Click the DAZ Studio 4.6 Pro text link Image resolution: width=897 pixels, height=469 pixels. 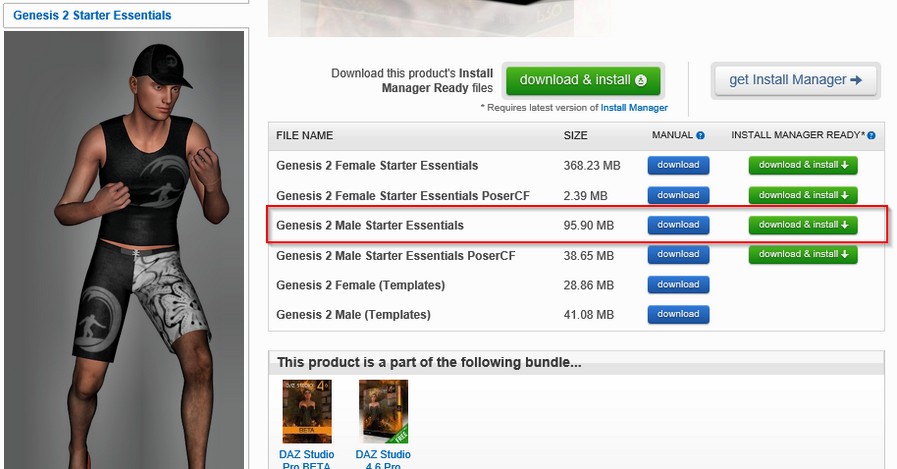(x=383, y=459)
